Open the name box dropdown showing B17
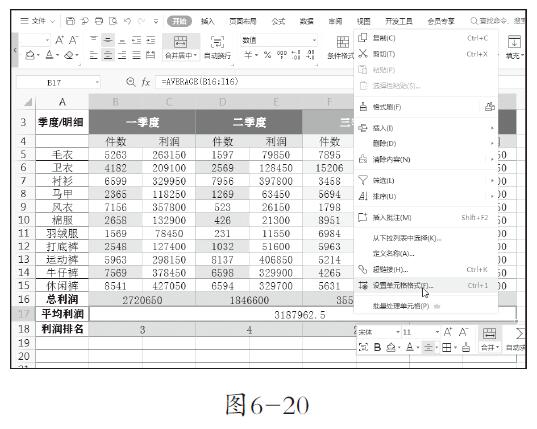This screenshot has width=537, height=429. [x=97, y=83]
